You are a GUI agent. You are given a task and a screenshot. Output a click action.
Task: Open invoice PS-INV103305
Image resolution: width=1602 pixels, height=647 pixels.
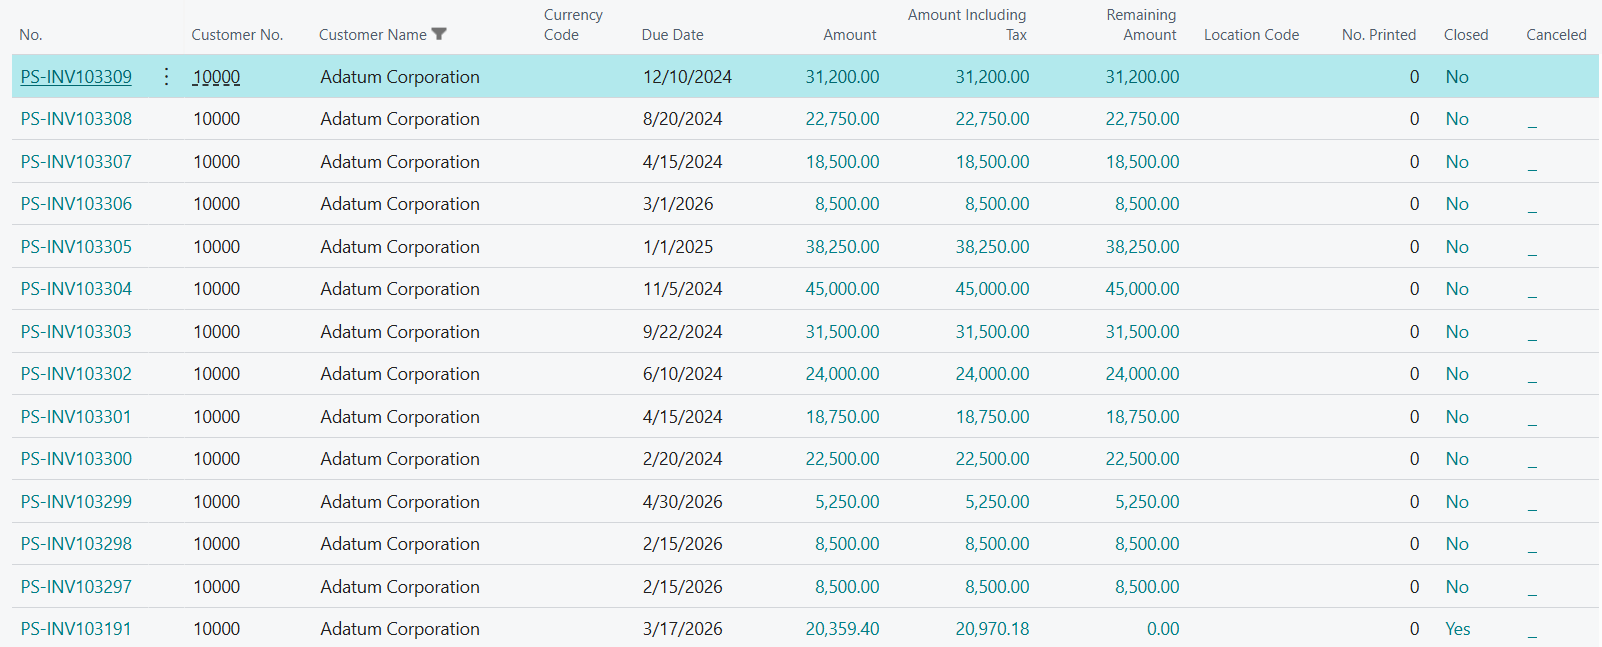click(76, 247)
